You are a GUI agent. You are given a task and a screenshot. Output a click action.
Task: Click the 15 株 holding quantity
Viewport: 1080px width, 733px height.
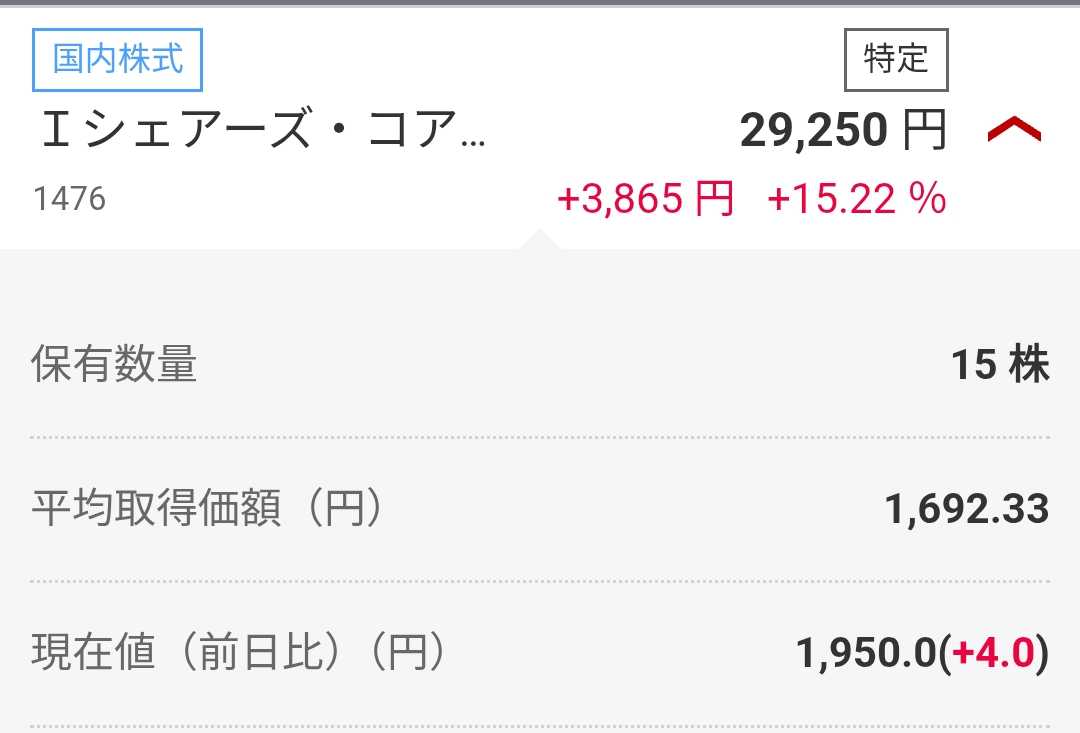(1000, 365)
